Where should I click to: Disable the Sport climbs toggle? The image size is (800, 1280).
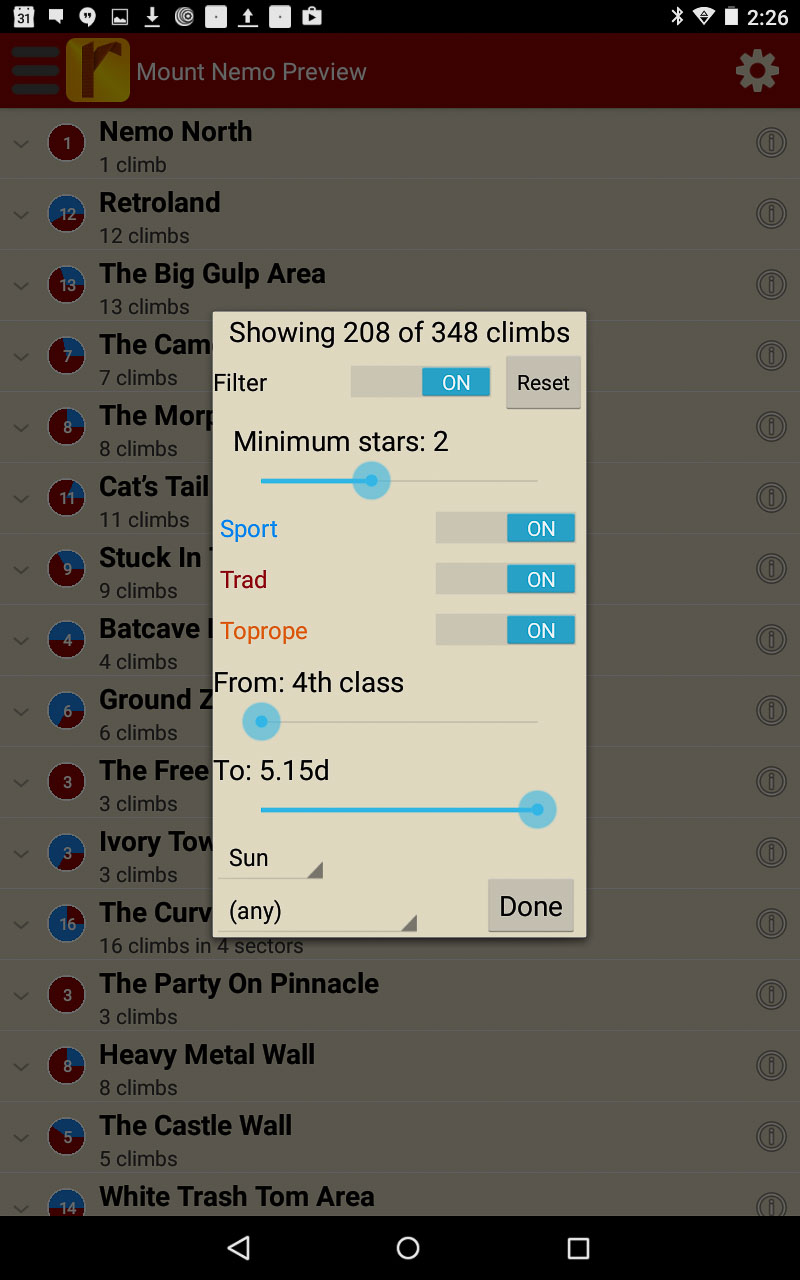click(x=505, y=528)
